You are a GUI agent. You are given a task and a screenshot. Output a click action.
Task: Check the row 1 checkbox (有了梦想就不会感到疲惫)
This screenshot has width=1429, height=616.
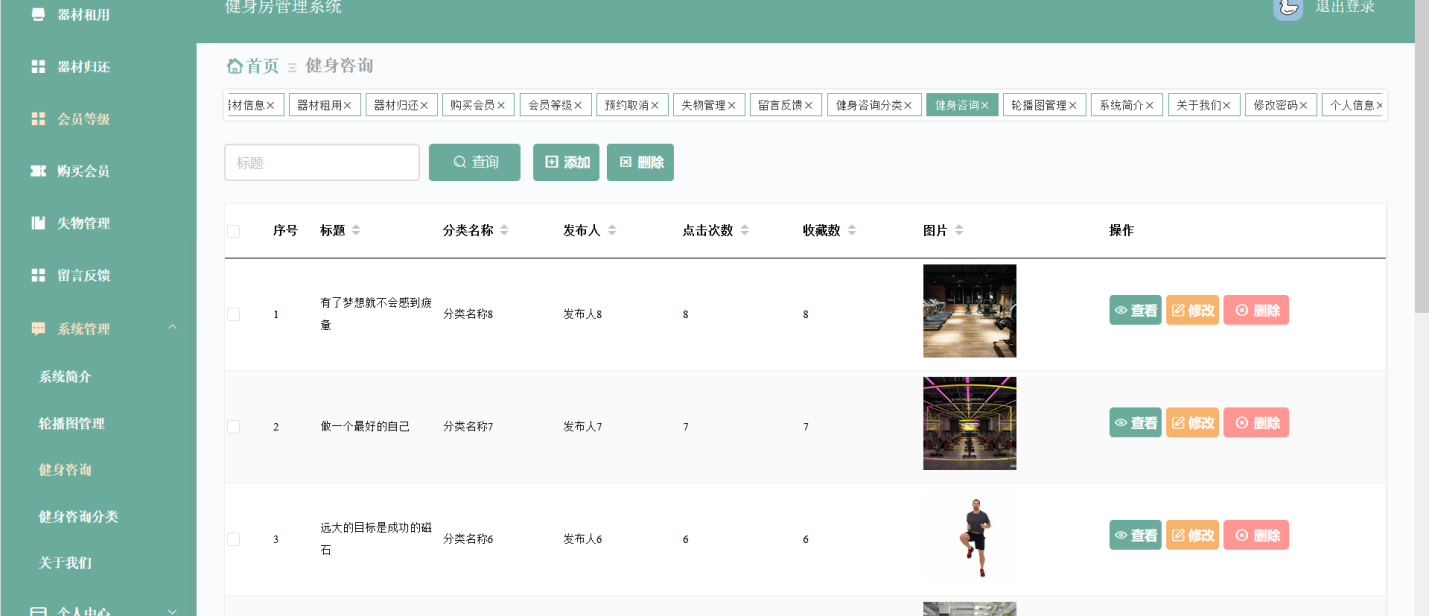pyautogui.click(x=234, y=314)
